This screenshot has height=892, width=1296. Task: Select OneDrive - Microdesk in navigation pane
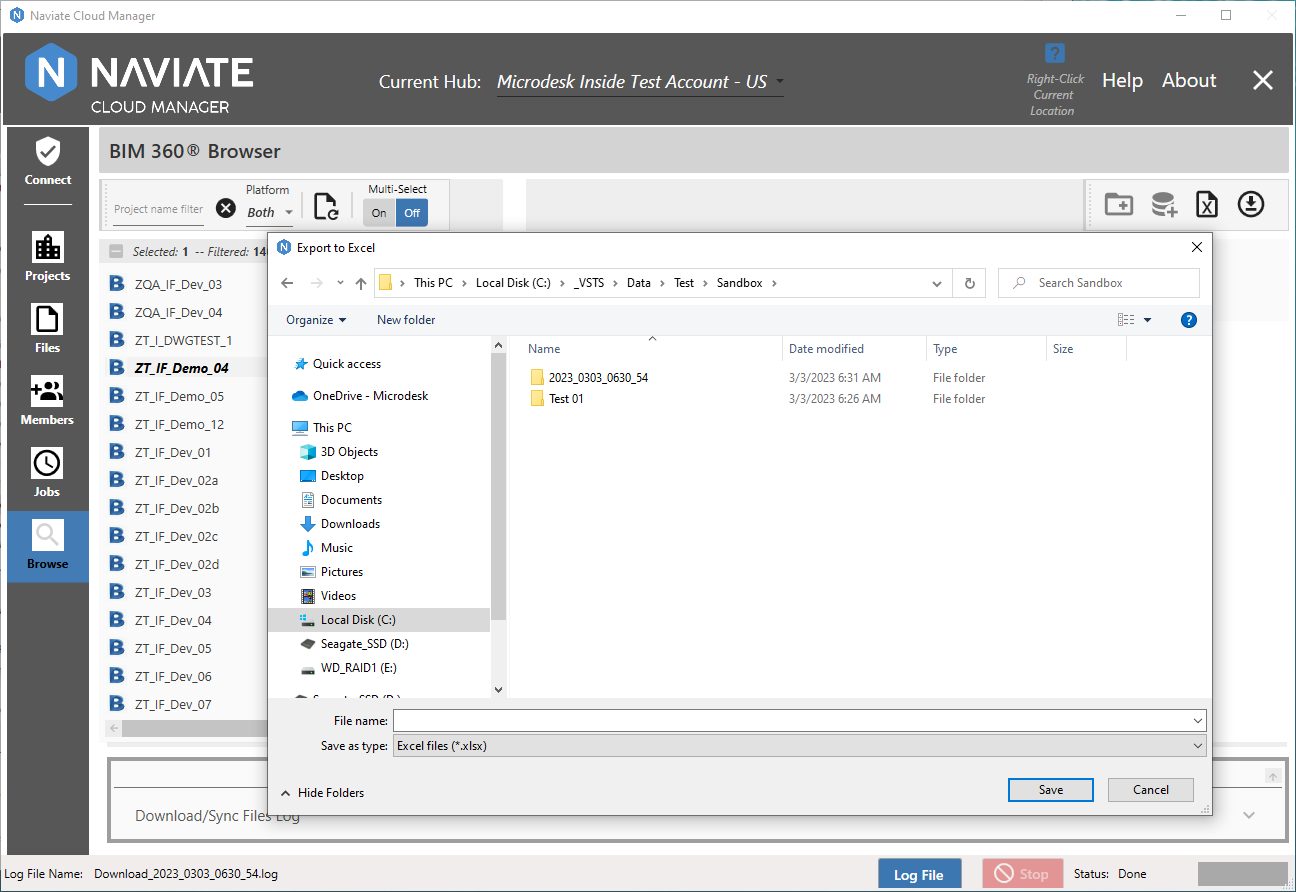360,396
